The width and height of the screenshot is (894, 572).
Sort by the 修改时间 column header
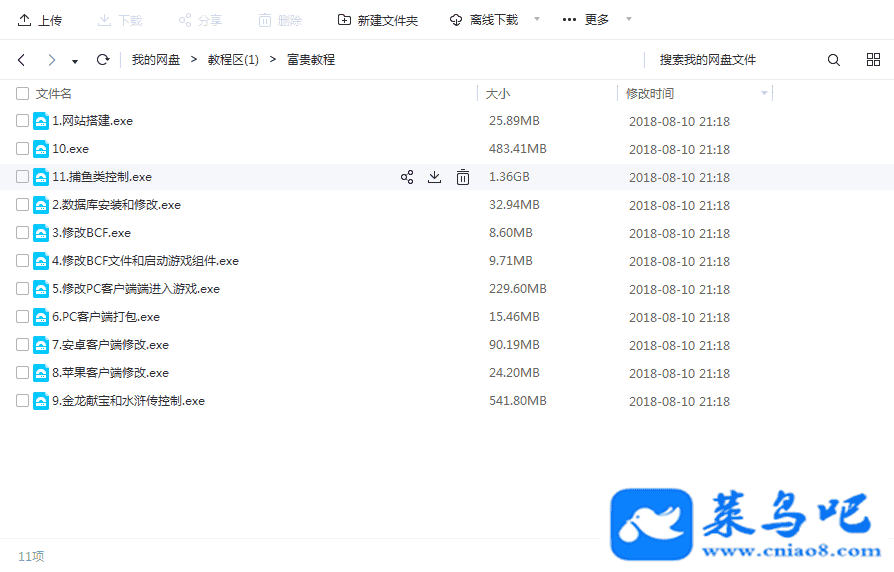point(650,94)
